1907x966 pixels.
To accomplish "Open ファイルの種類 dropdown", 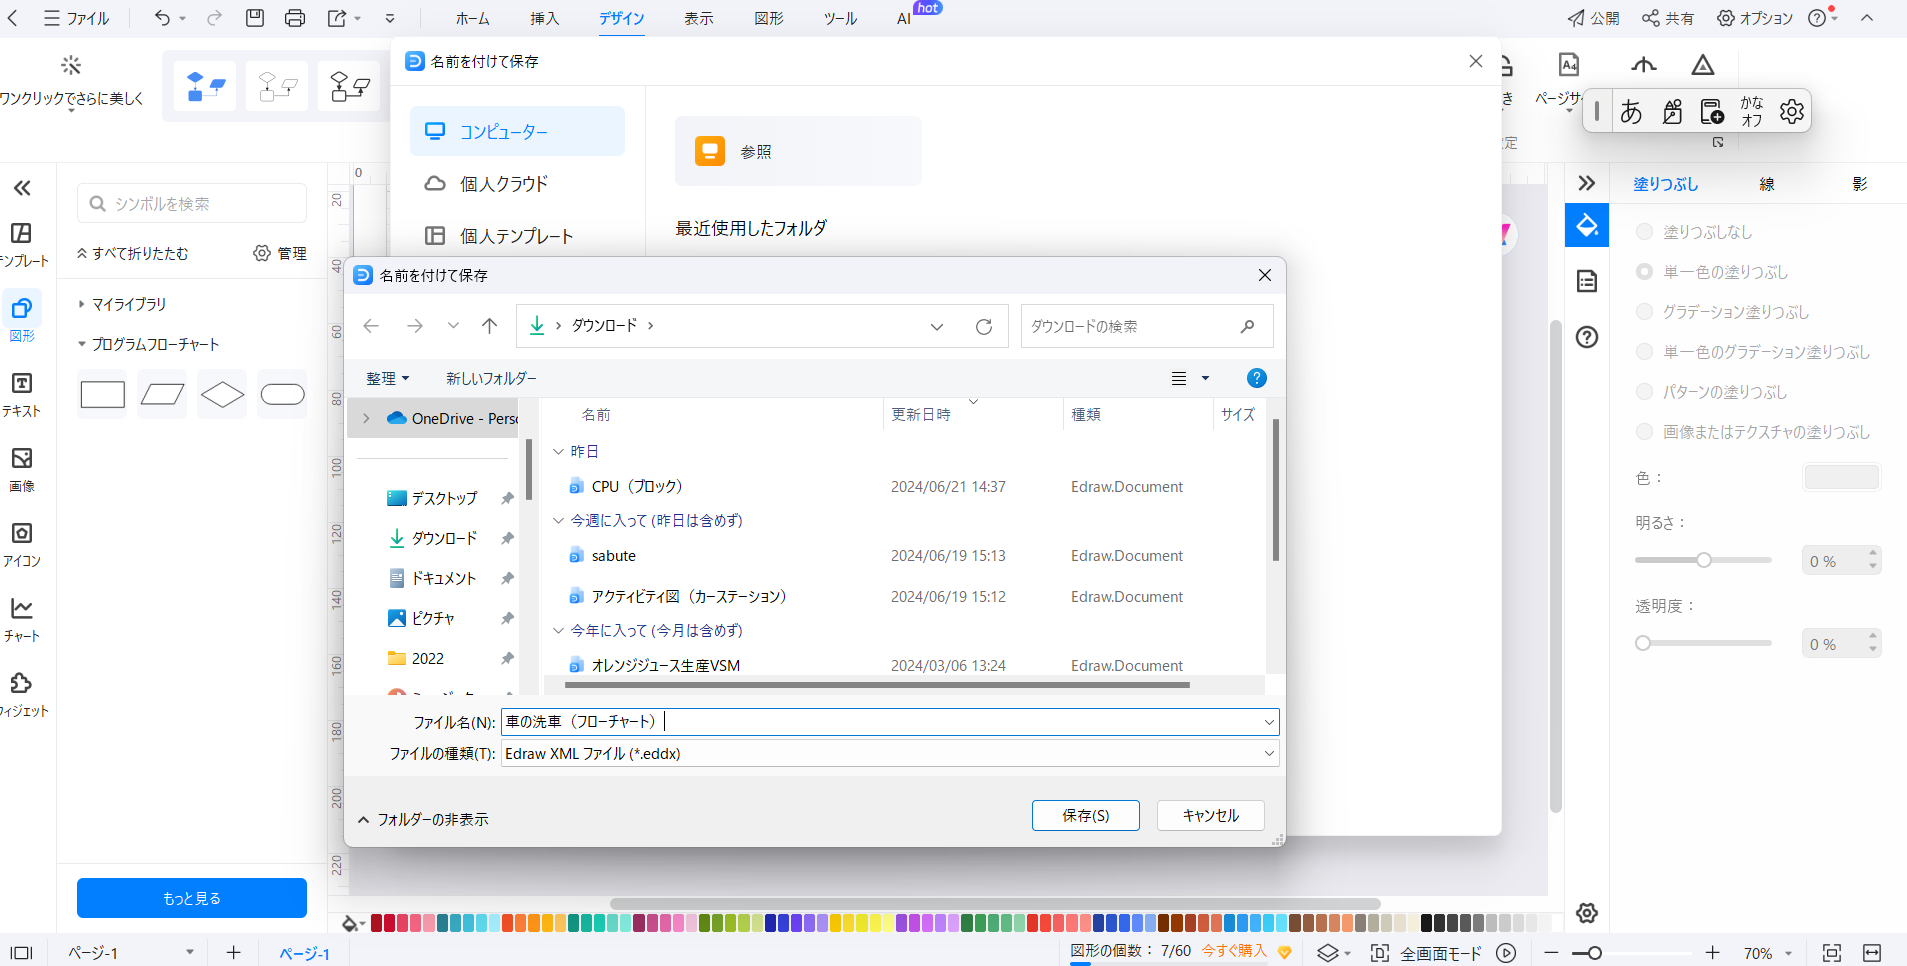I will (x=890, y=753).
